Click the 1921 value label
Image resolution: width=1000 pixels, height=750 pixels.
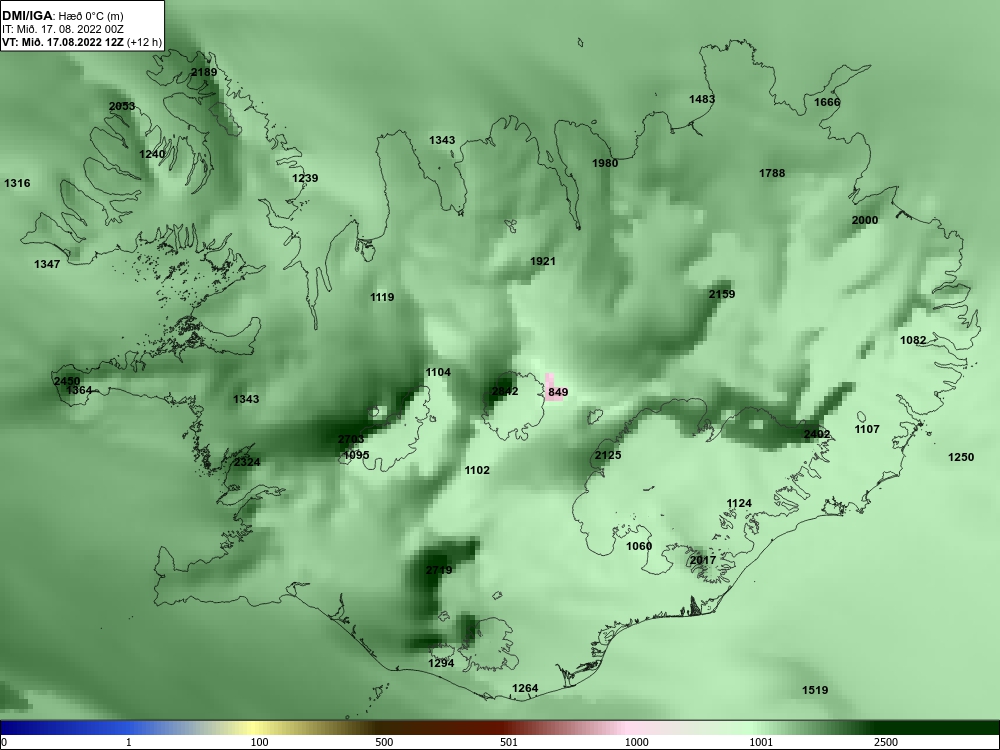pyautogui.click(x=543, y=261)
